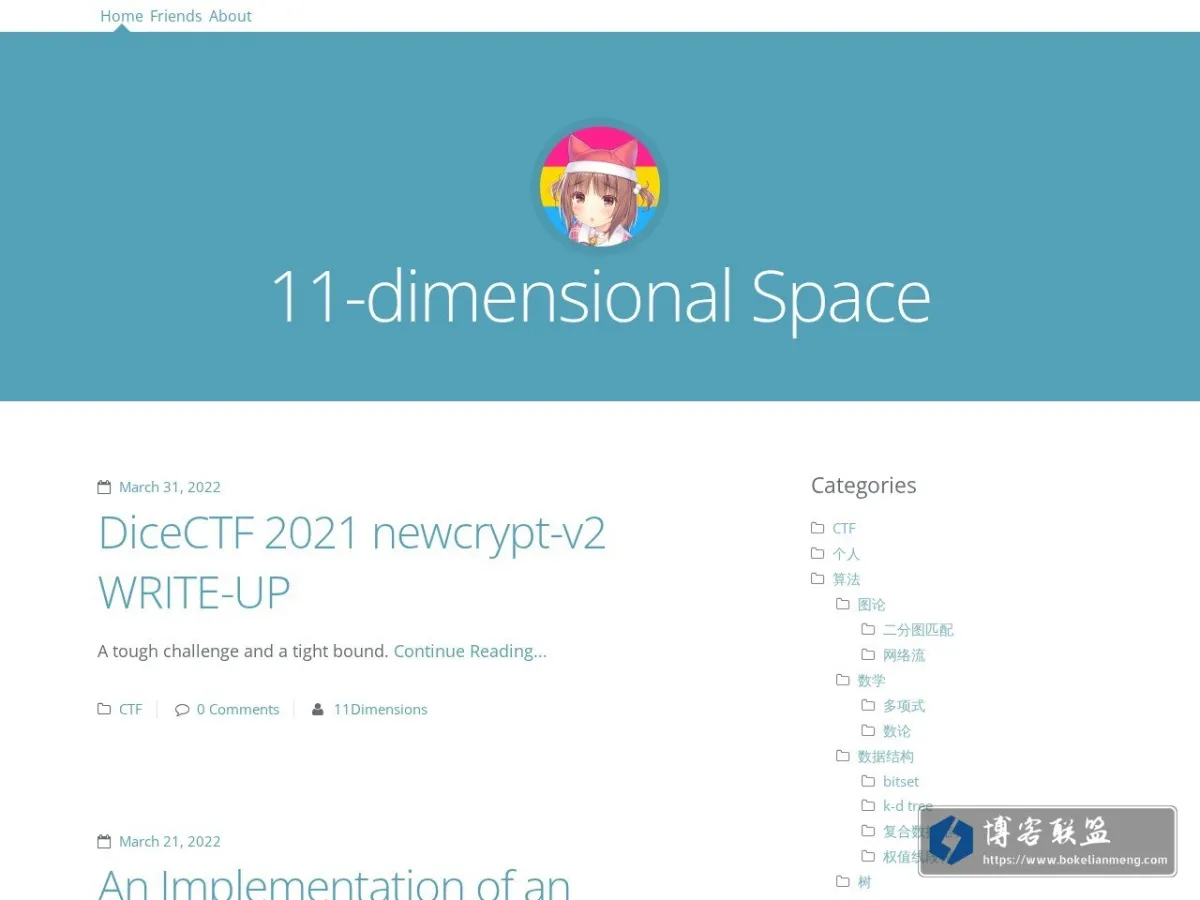Open the CTF tag under the post
1200x900 pixels.
coord(131,709)
